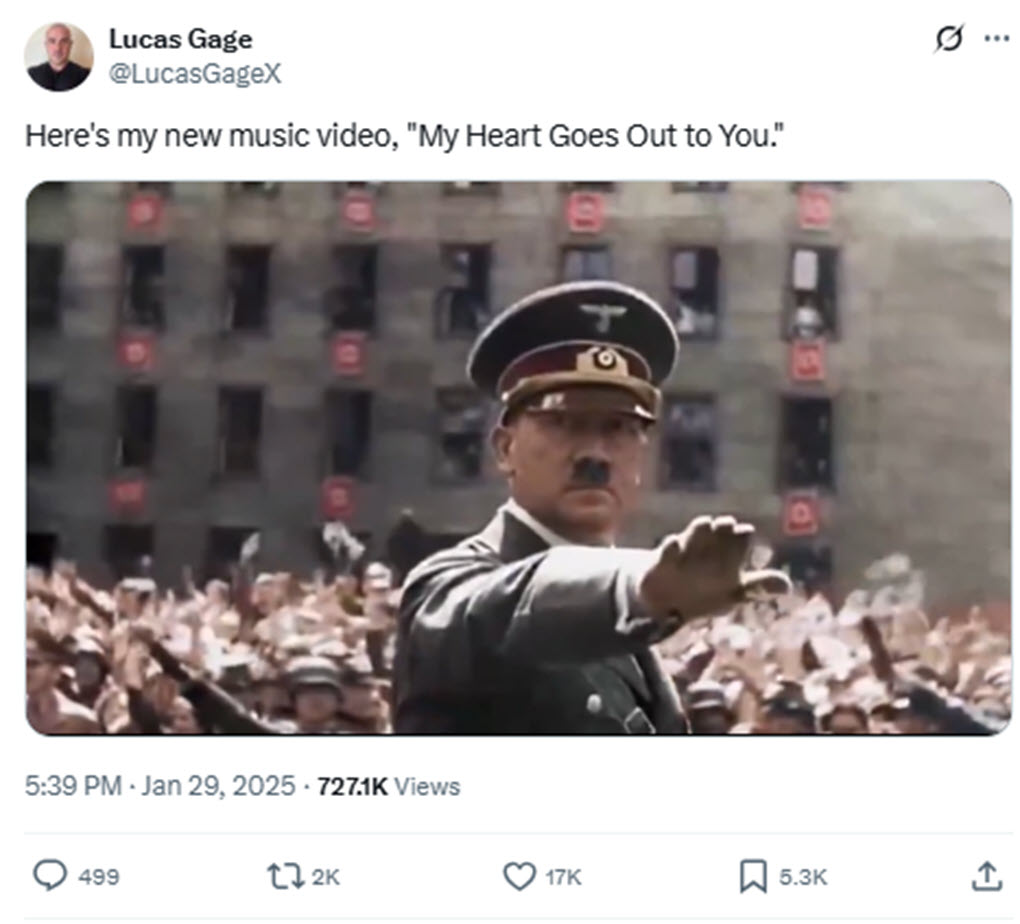Open the more options menu

[994, 36]
